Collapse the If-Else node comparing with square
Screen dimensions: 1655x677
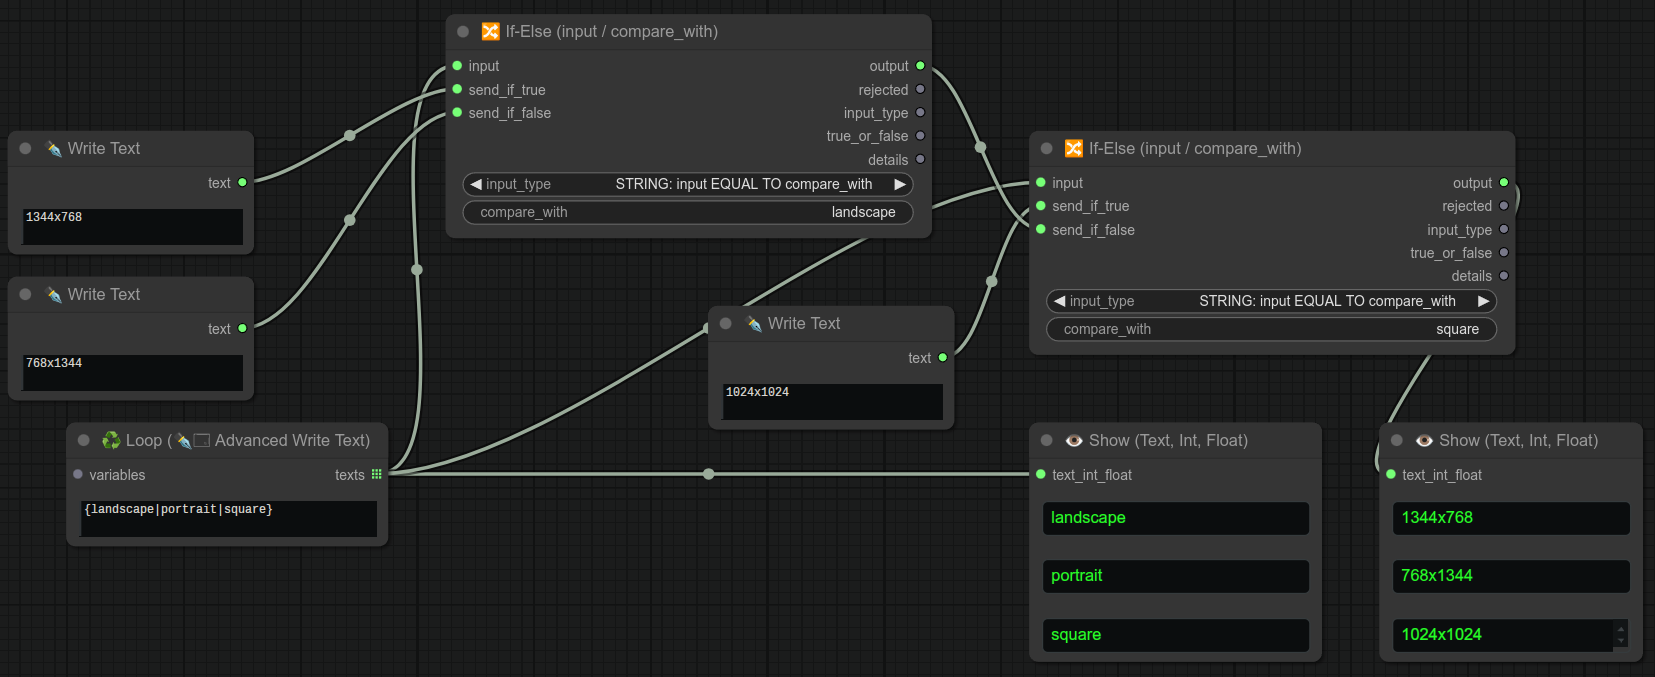coord(1046,149)
